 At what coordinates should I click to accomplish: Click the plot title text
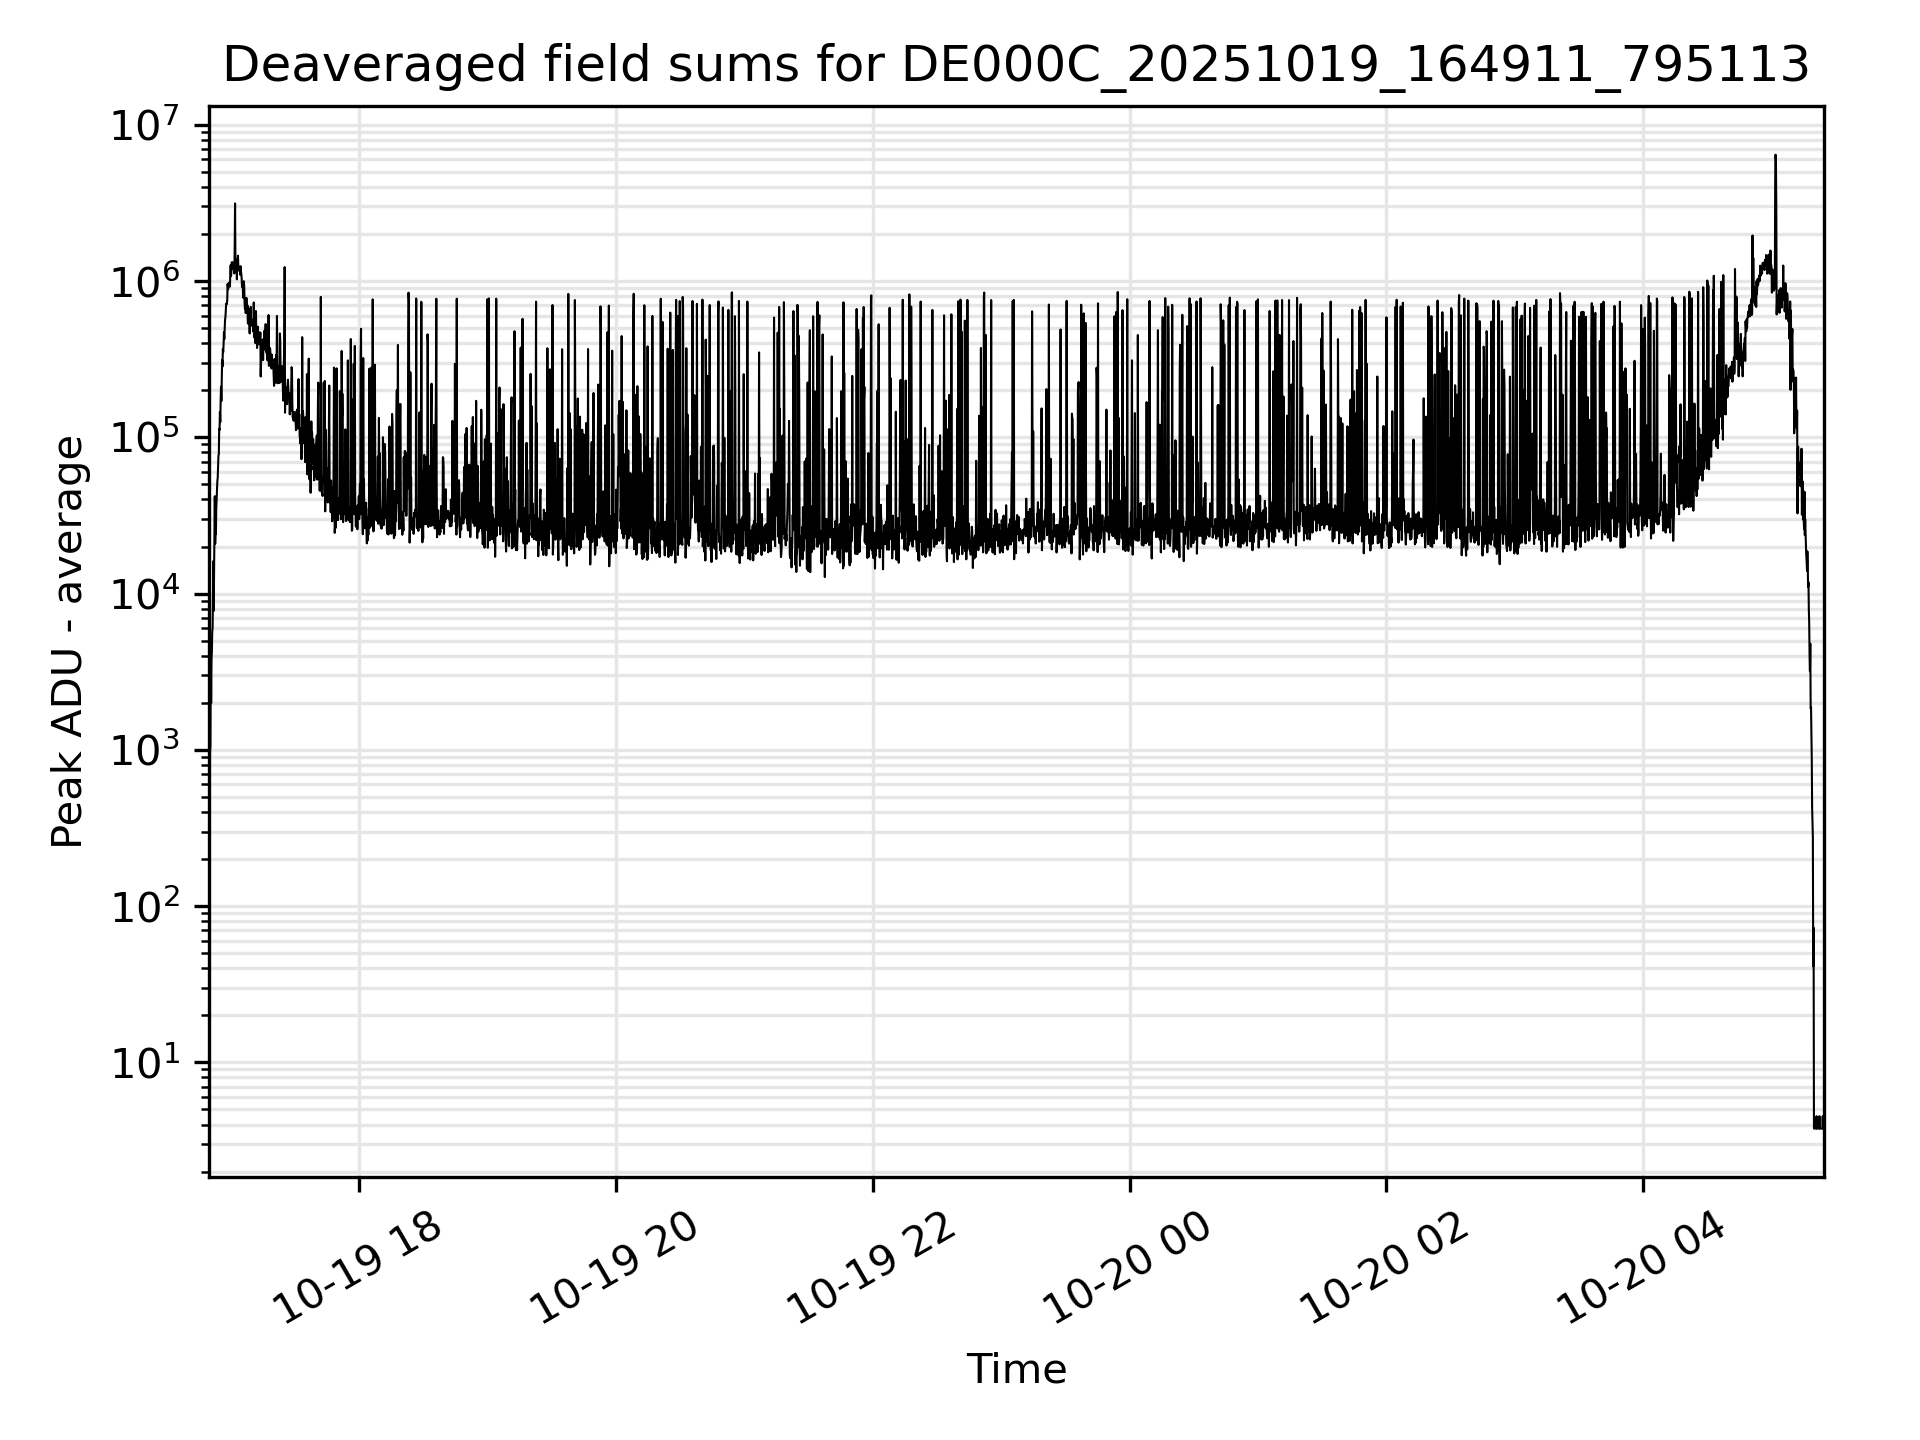1015,66
